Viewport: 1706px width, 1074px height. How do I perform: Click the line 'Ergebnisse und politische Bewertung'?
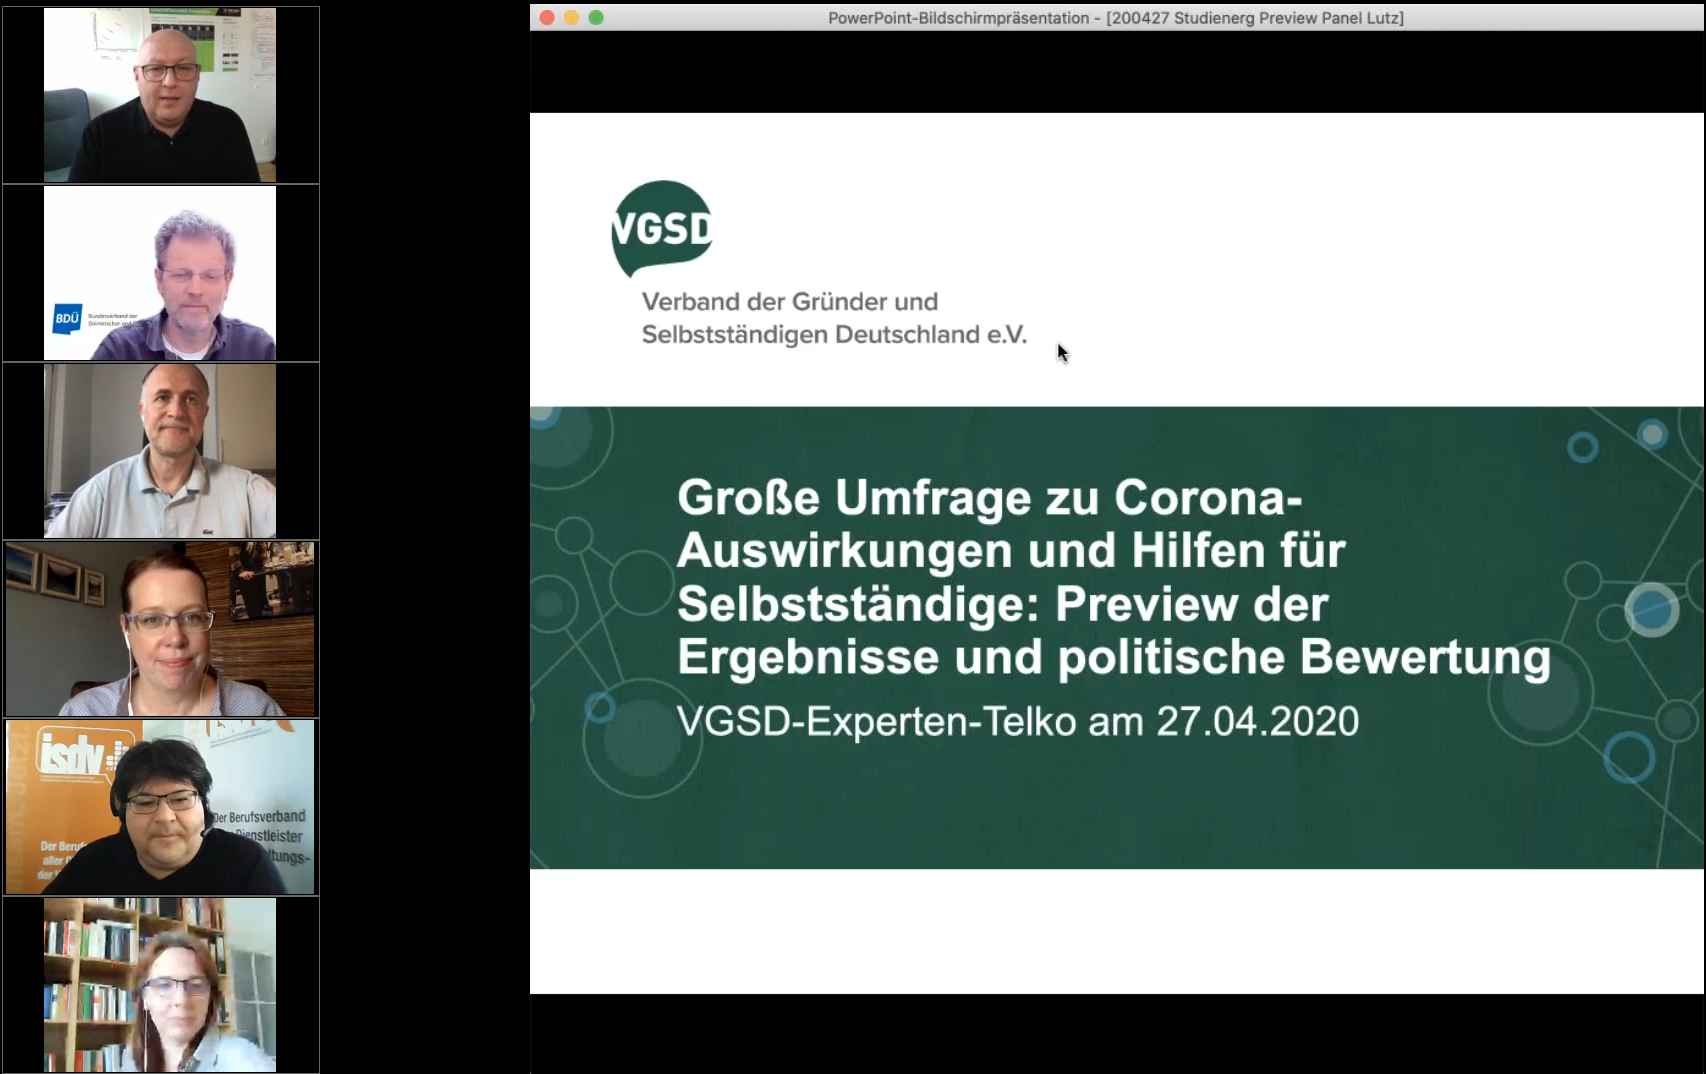tap(1114, 658)
